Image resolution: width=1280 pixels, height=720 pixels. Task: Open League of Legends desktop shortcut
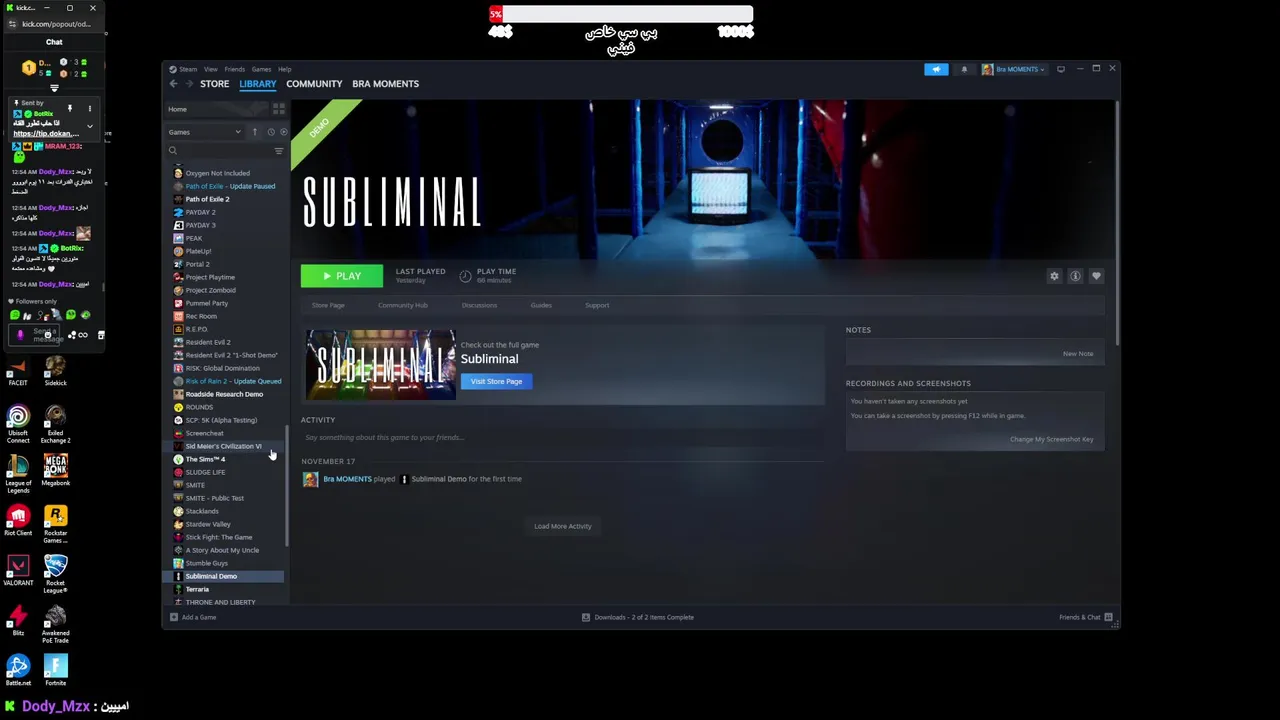tap(18, 474)
